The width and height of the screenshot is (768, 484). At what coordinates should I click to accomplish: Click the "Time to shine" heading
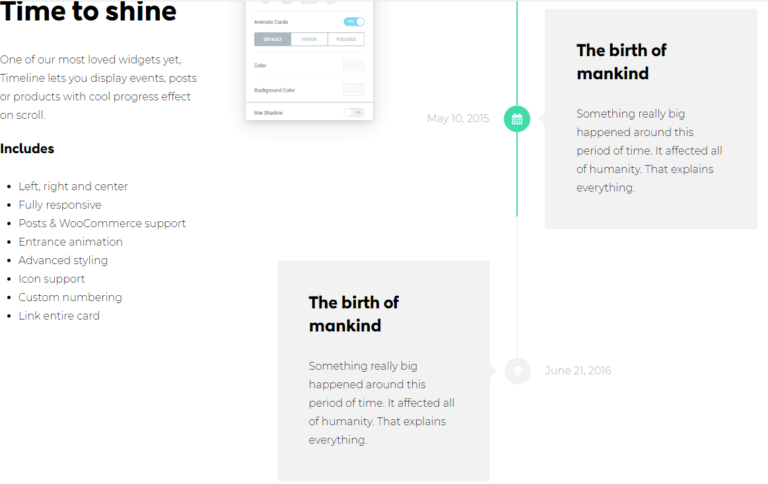[x=88, y=13]
